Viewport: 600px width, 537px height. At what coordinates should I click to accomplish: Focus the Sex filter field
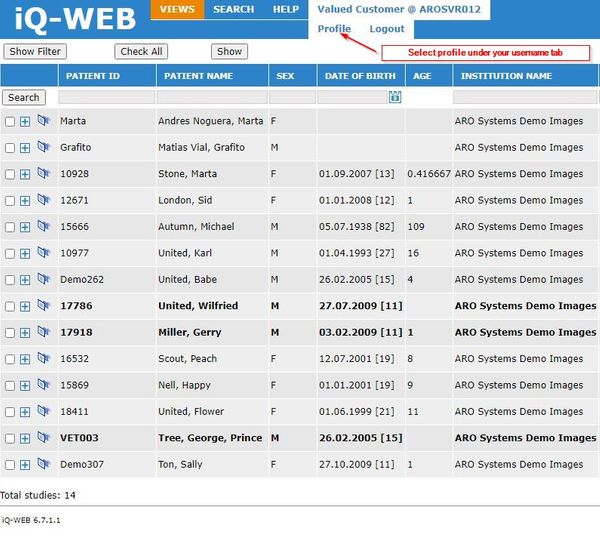(292, 97)
